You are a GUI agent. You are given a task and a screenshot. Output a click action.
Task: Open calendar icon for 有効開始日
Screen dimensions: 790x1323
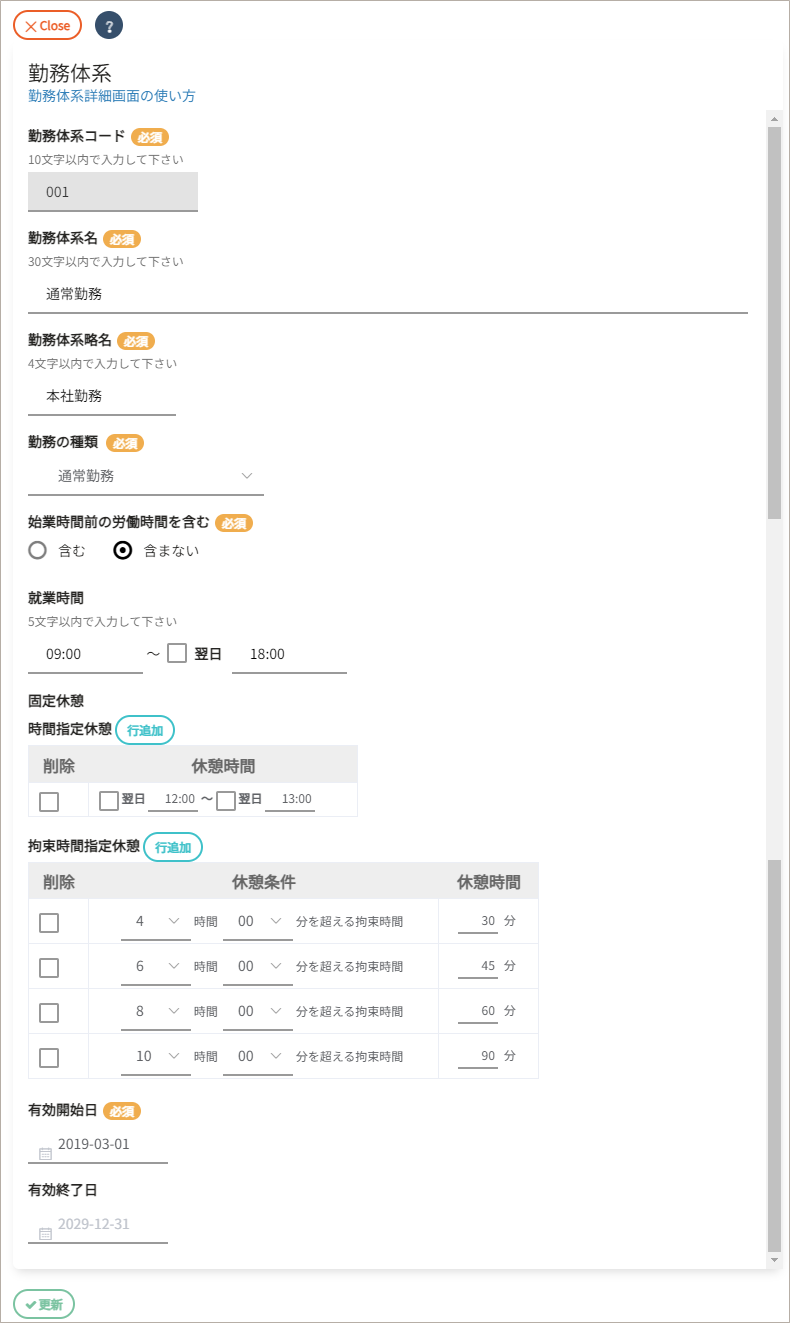45,1153
